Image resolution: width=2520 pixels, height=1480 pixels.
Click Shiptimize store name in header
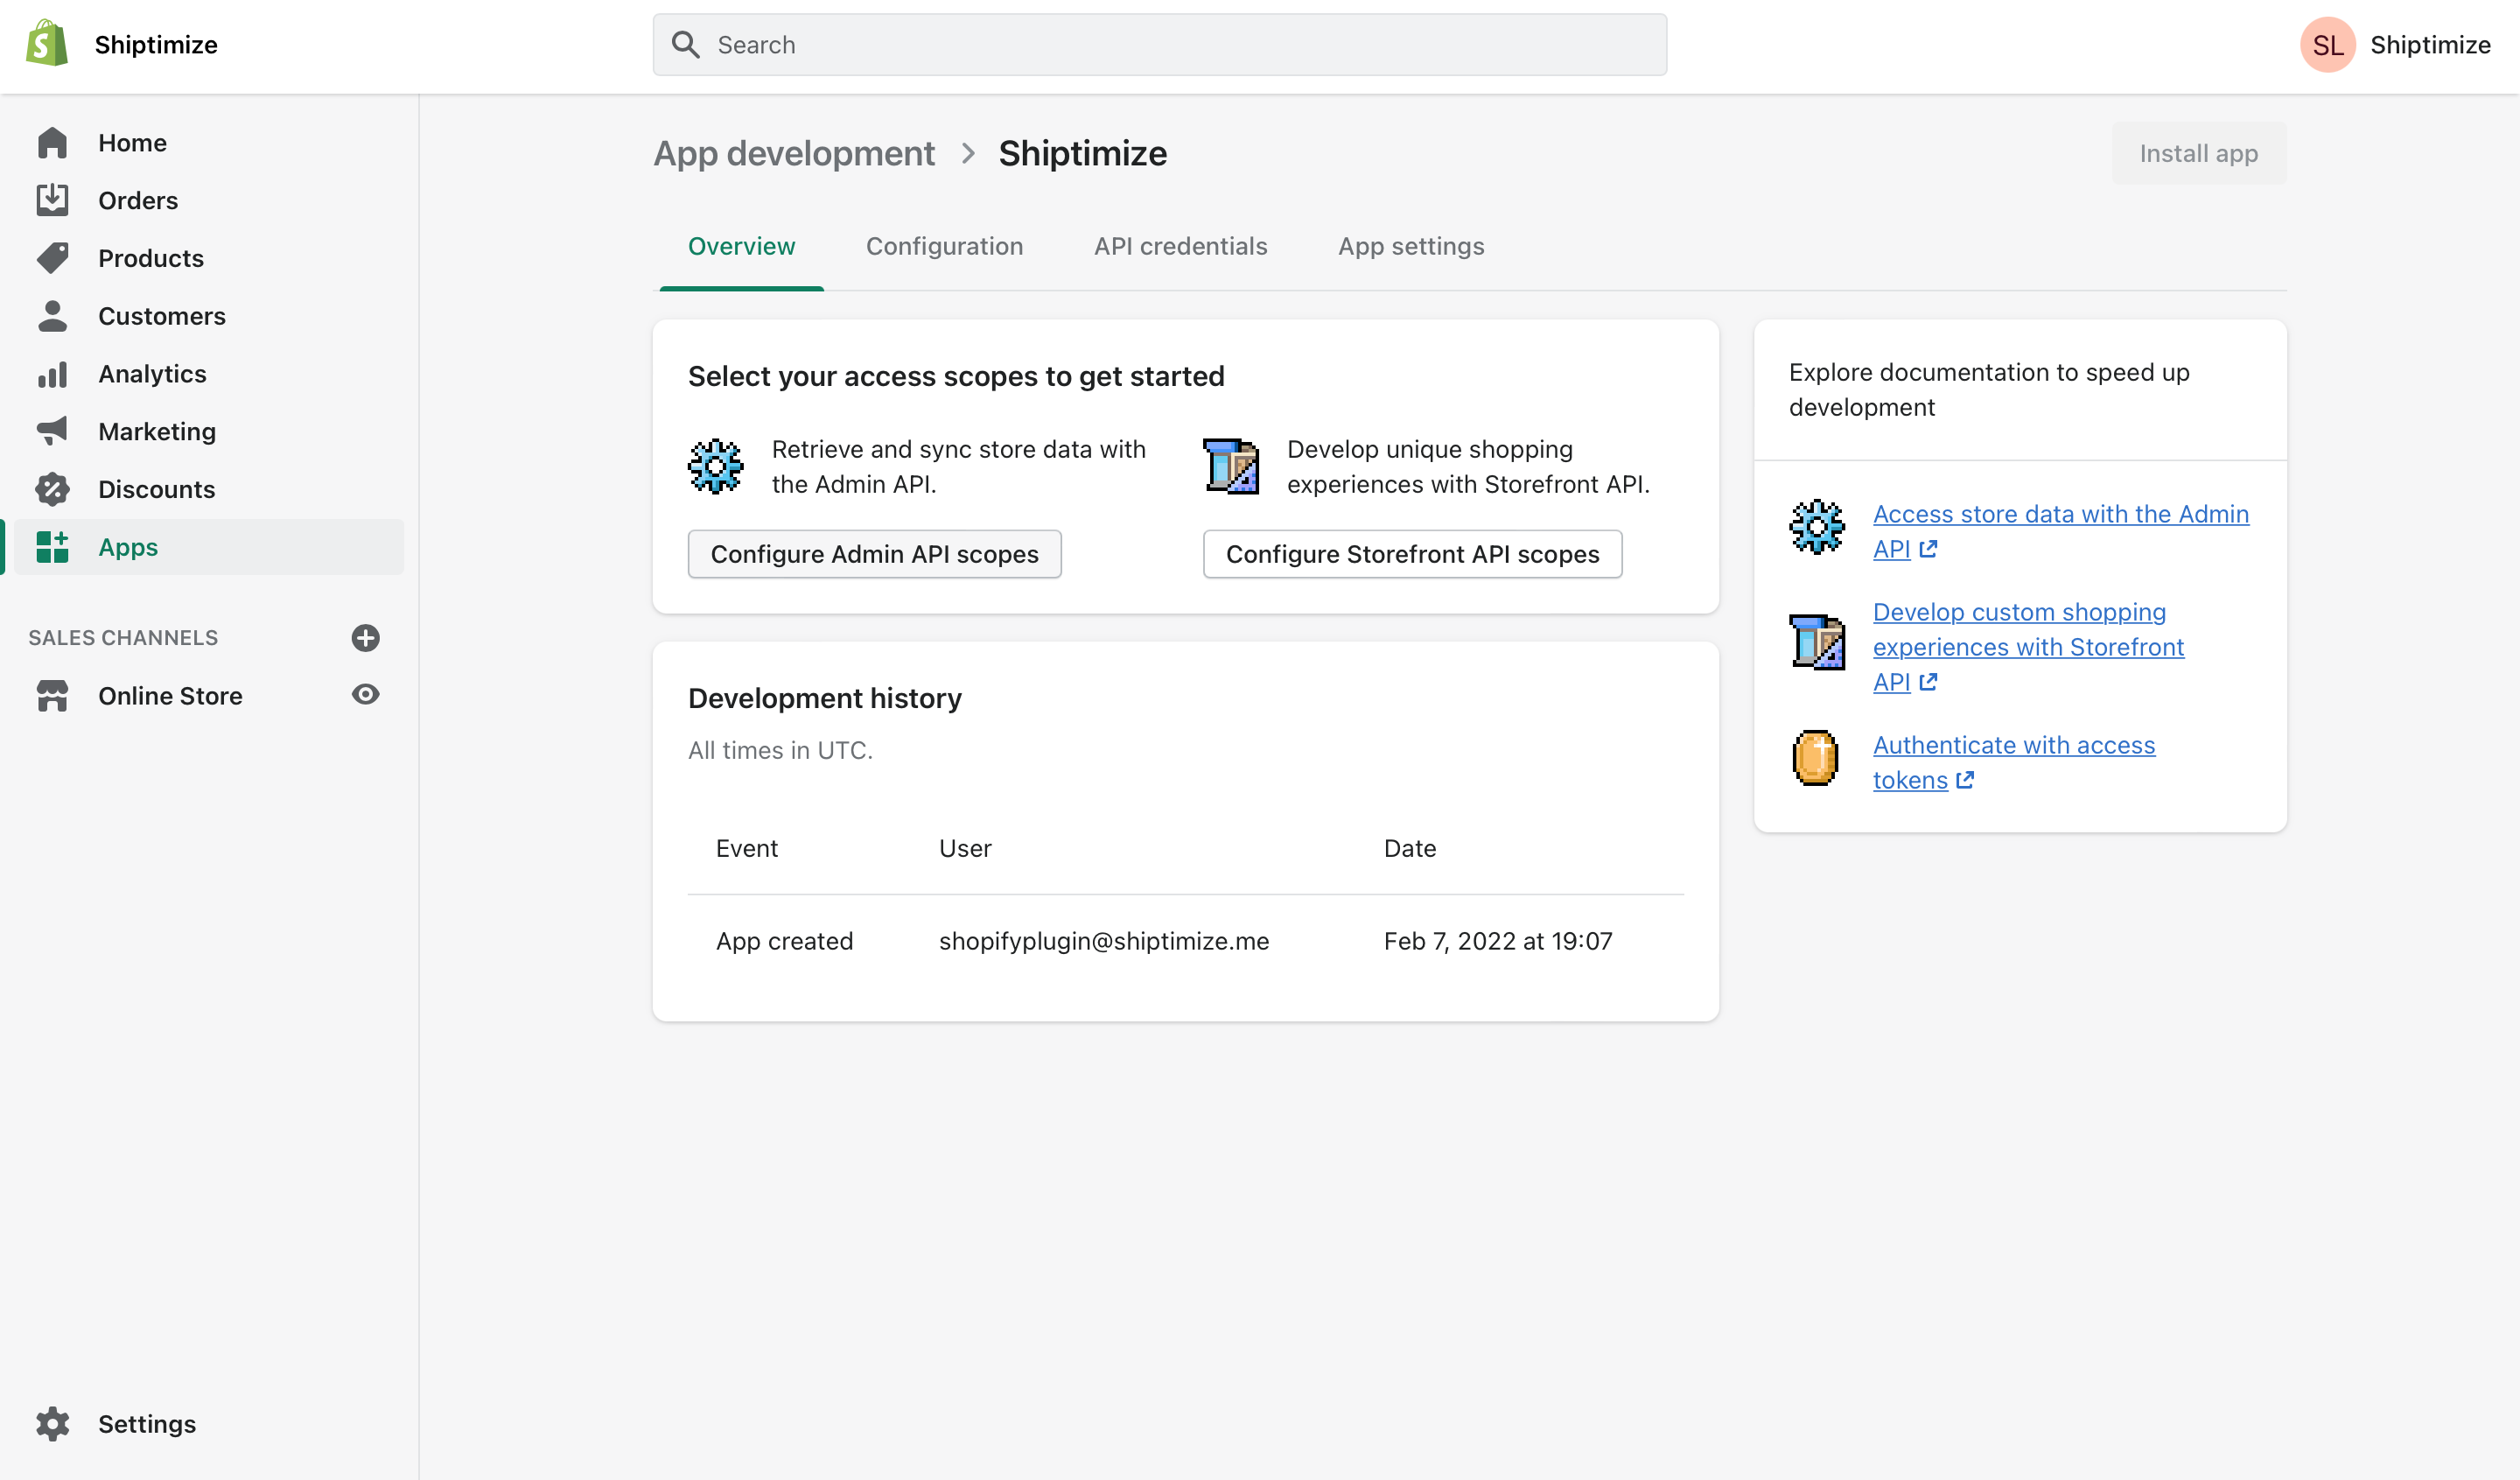(x=156, y=44)
